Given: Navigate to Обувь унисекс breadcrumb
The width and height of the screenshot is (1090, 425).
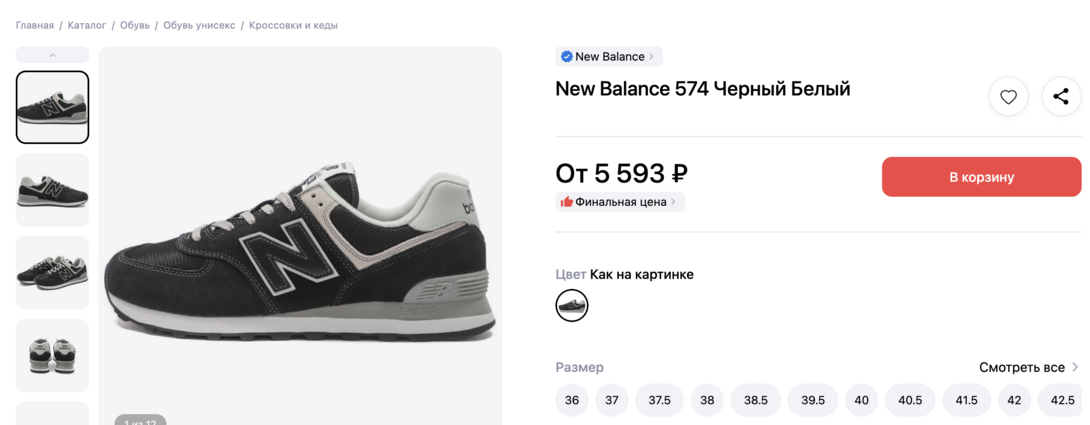Looking at the screenshot, I should [199, 25].
